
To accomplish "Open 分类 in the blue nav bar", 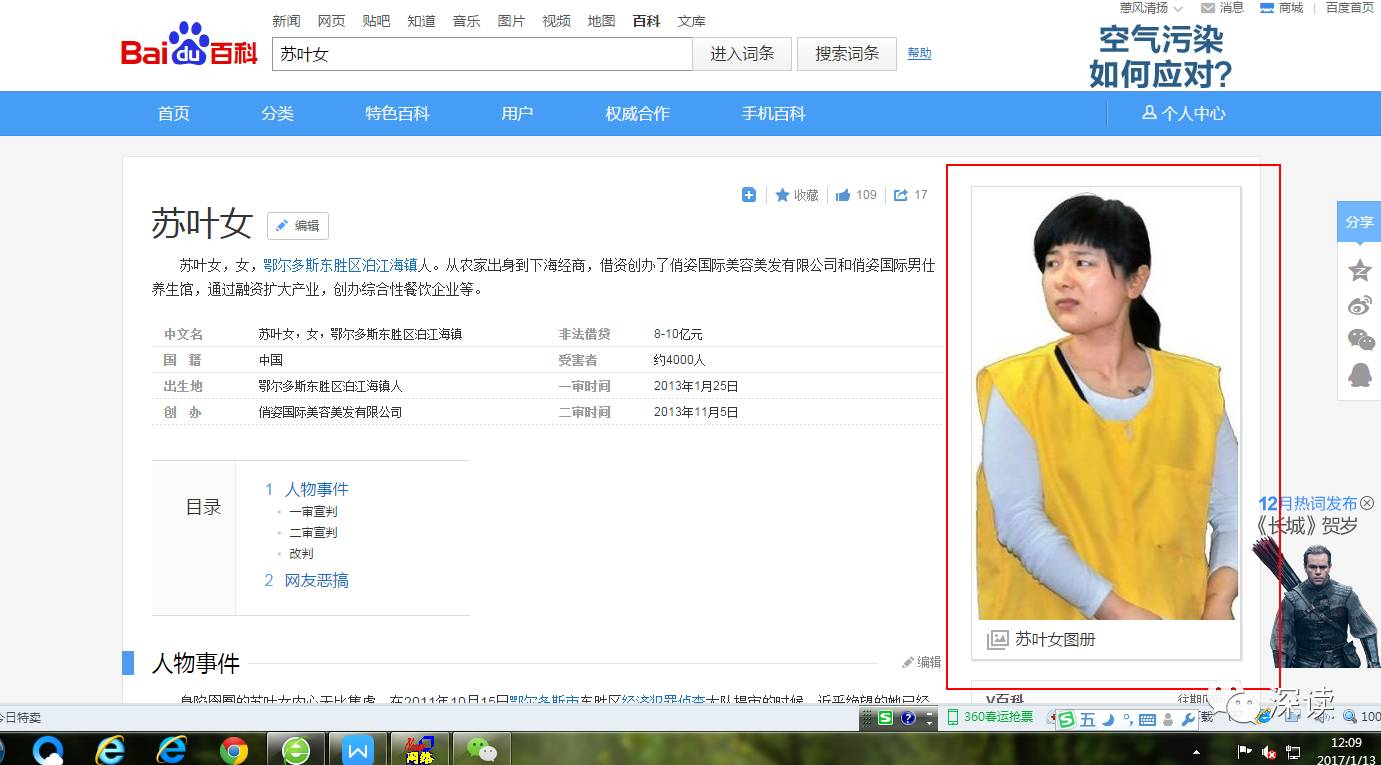I will [277, 113].
